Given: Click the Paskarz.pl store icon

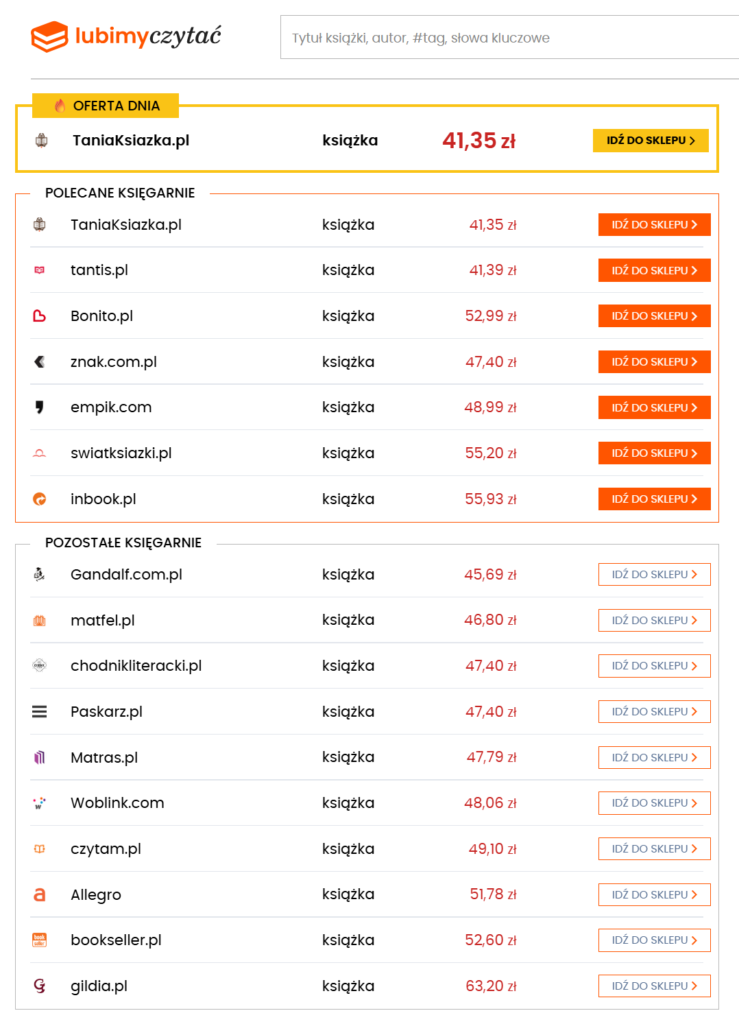Looking at the screenshot, I should pos(40,712).
